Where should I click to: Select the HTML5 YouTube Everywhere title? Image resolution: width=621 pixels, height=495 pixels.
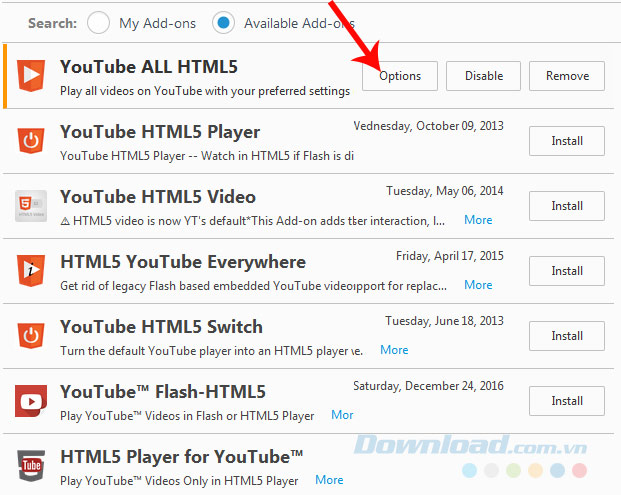tap(183, 262)
